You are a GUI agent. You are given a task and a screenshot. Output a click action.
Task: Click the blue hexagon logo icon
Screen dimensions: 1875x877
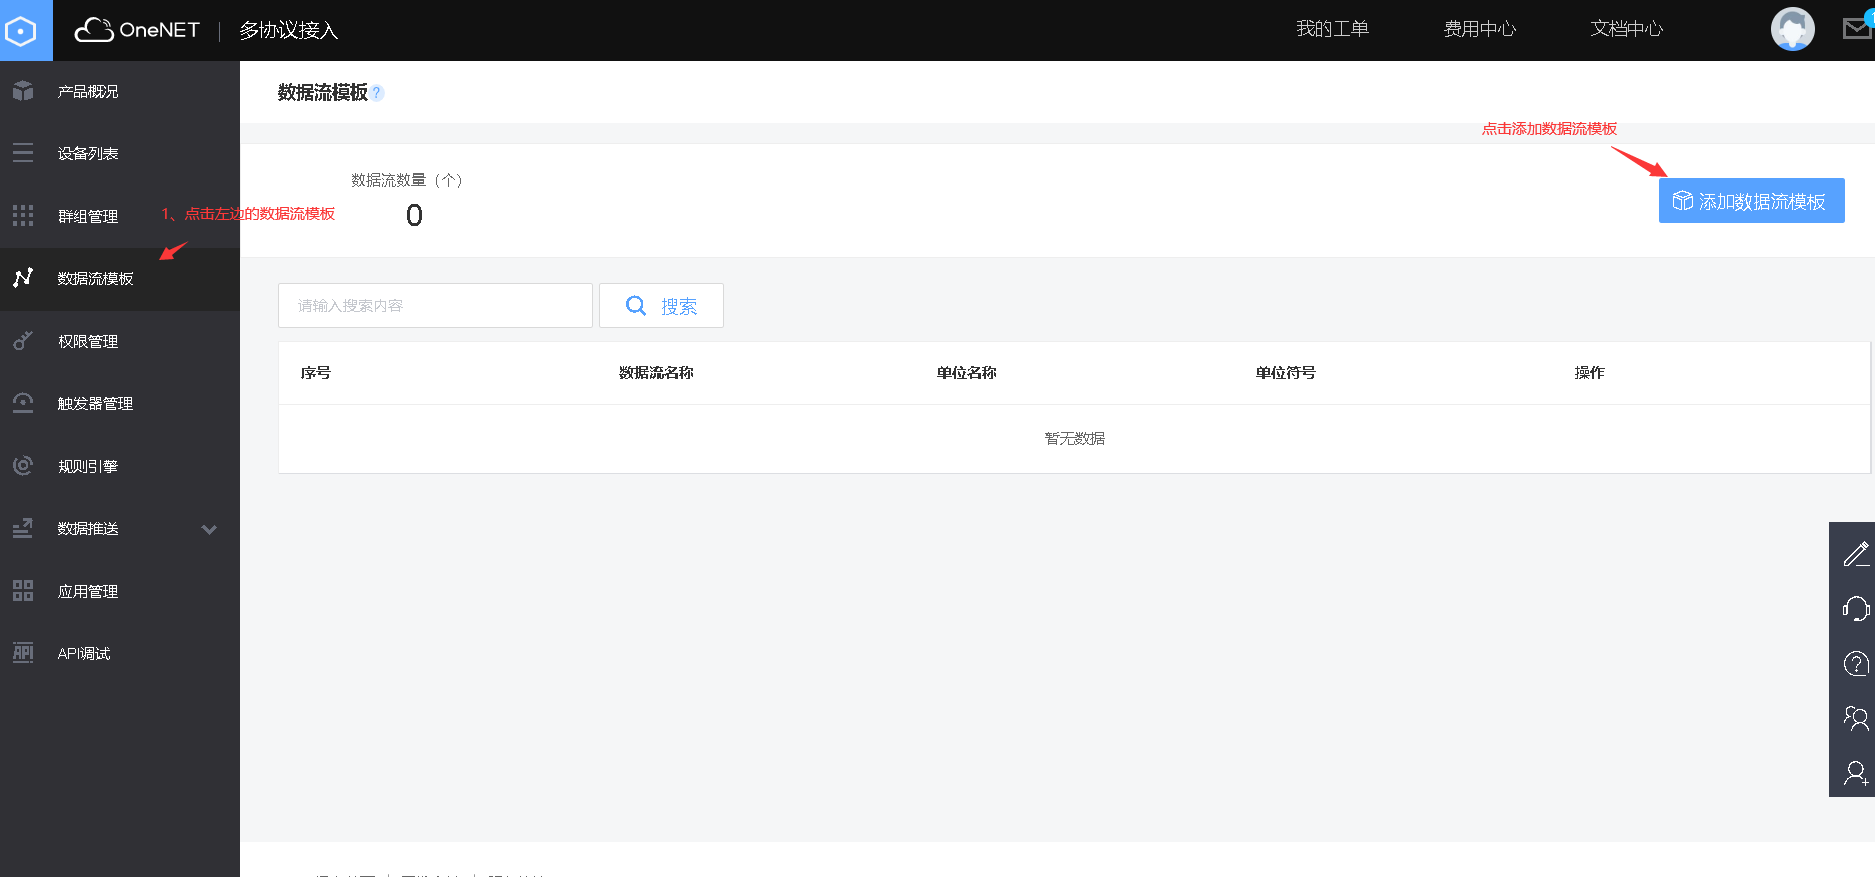21,30
